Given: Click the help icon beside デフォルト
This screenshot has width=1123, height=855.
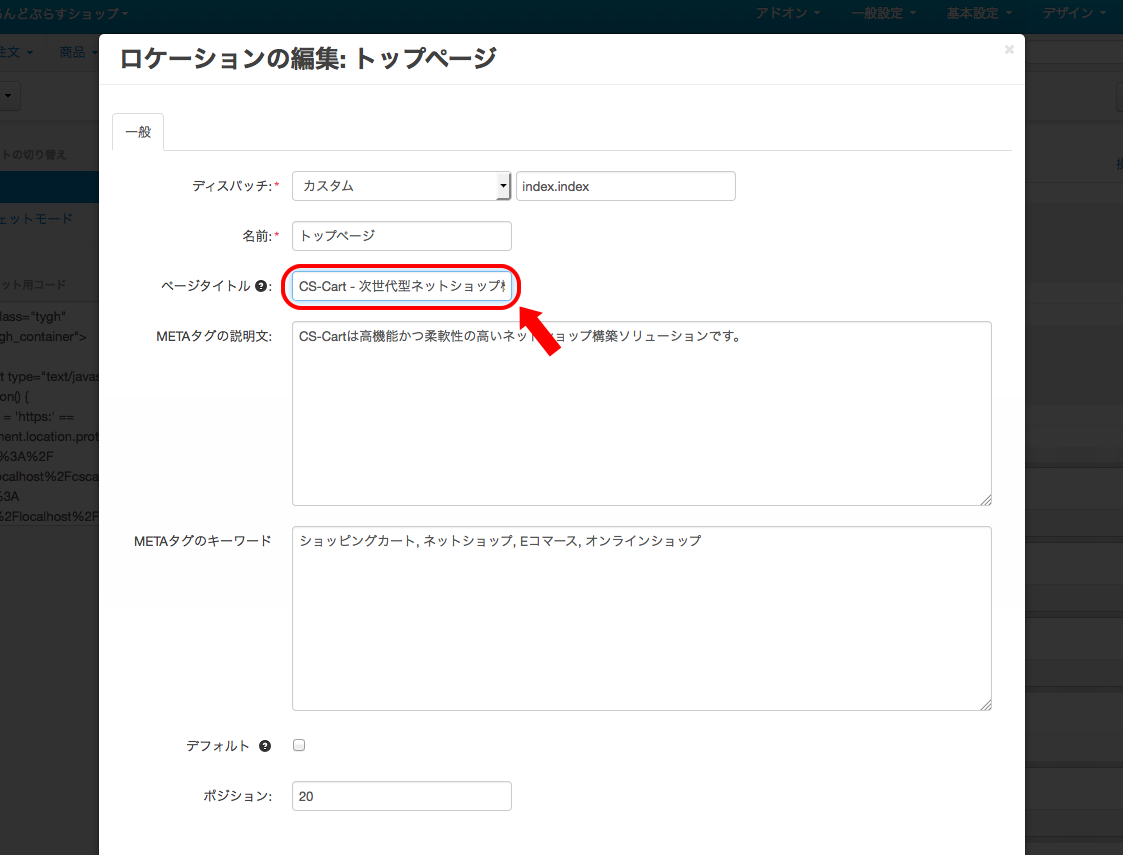Looking at the screenshot, I should pos(265,746).
